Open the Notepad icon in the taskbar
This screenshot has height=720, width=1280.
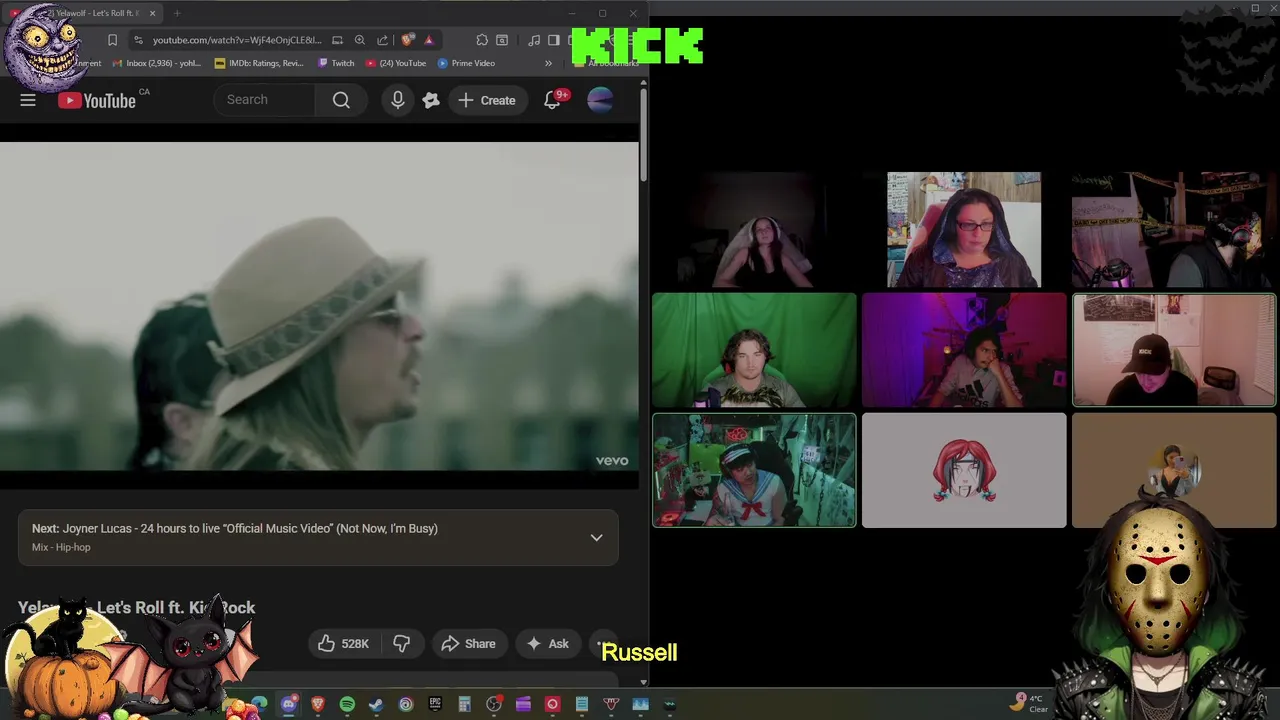[581, 704]
